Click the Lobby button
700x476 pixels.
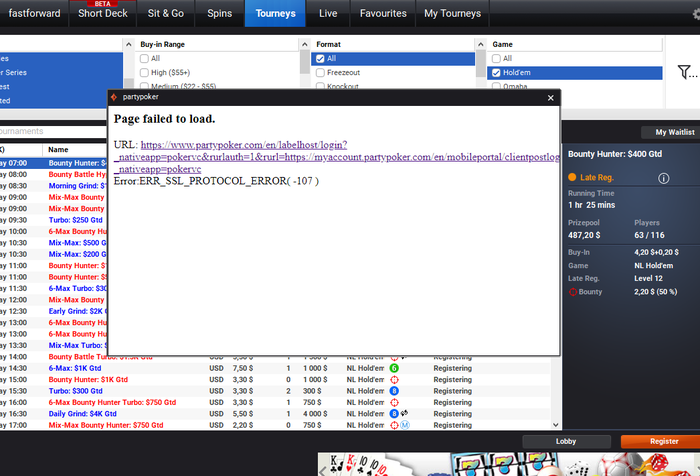566,442
